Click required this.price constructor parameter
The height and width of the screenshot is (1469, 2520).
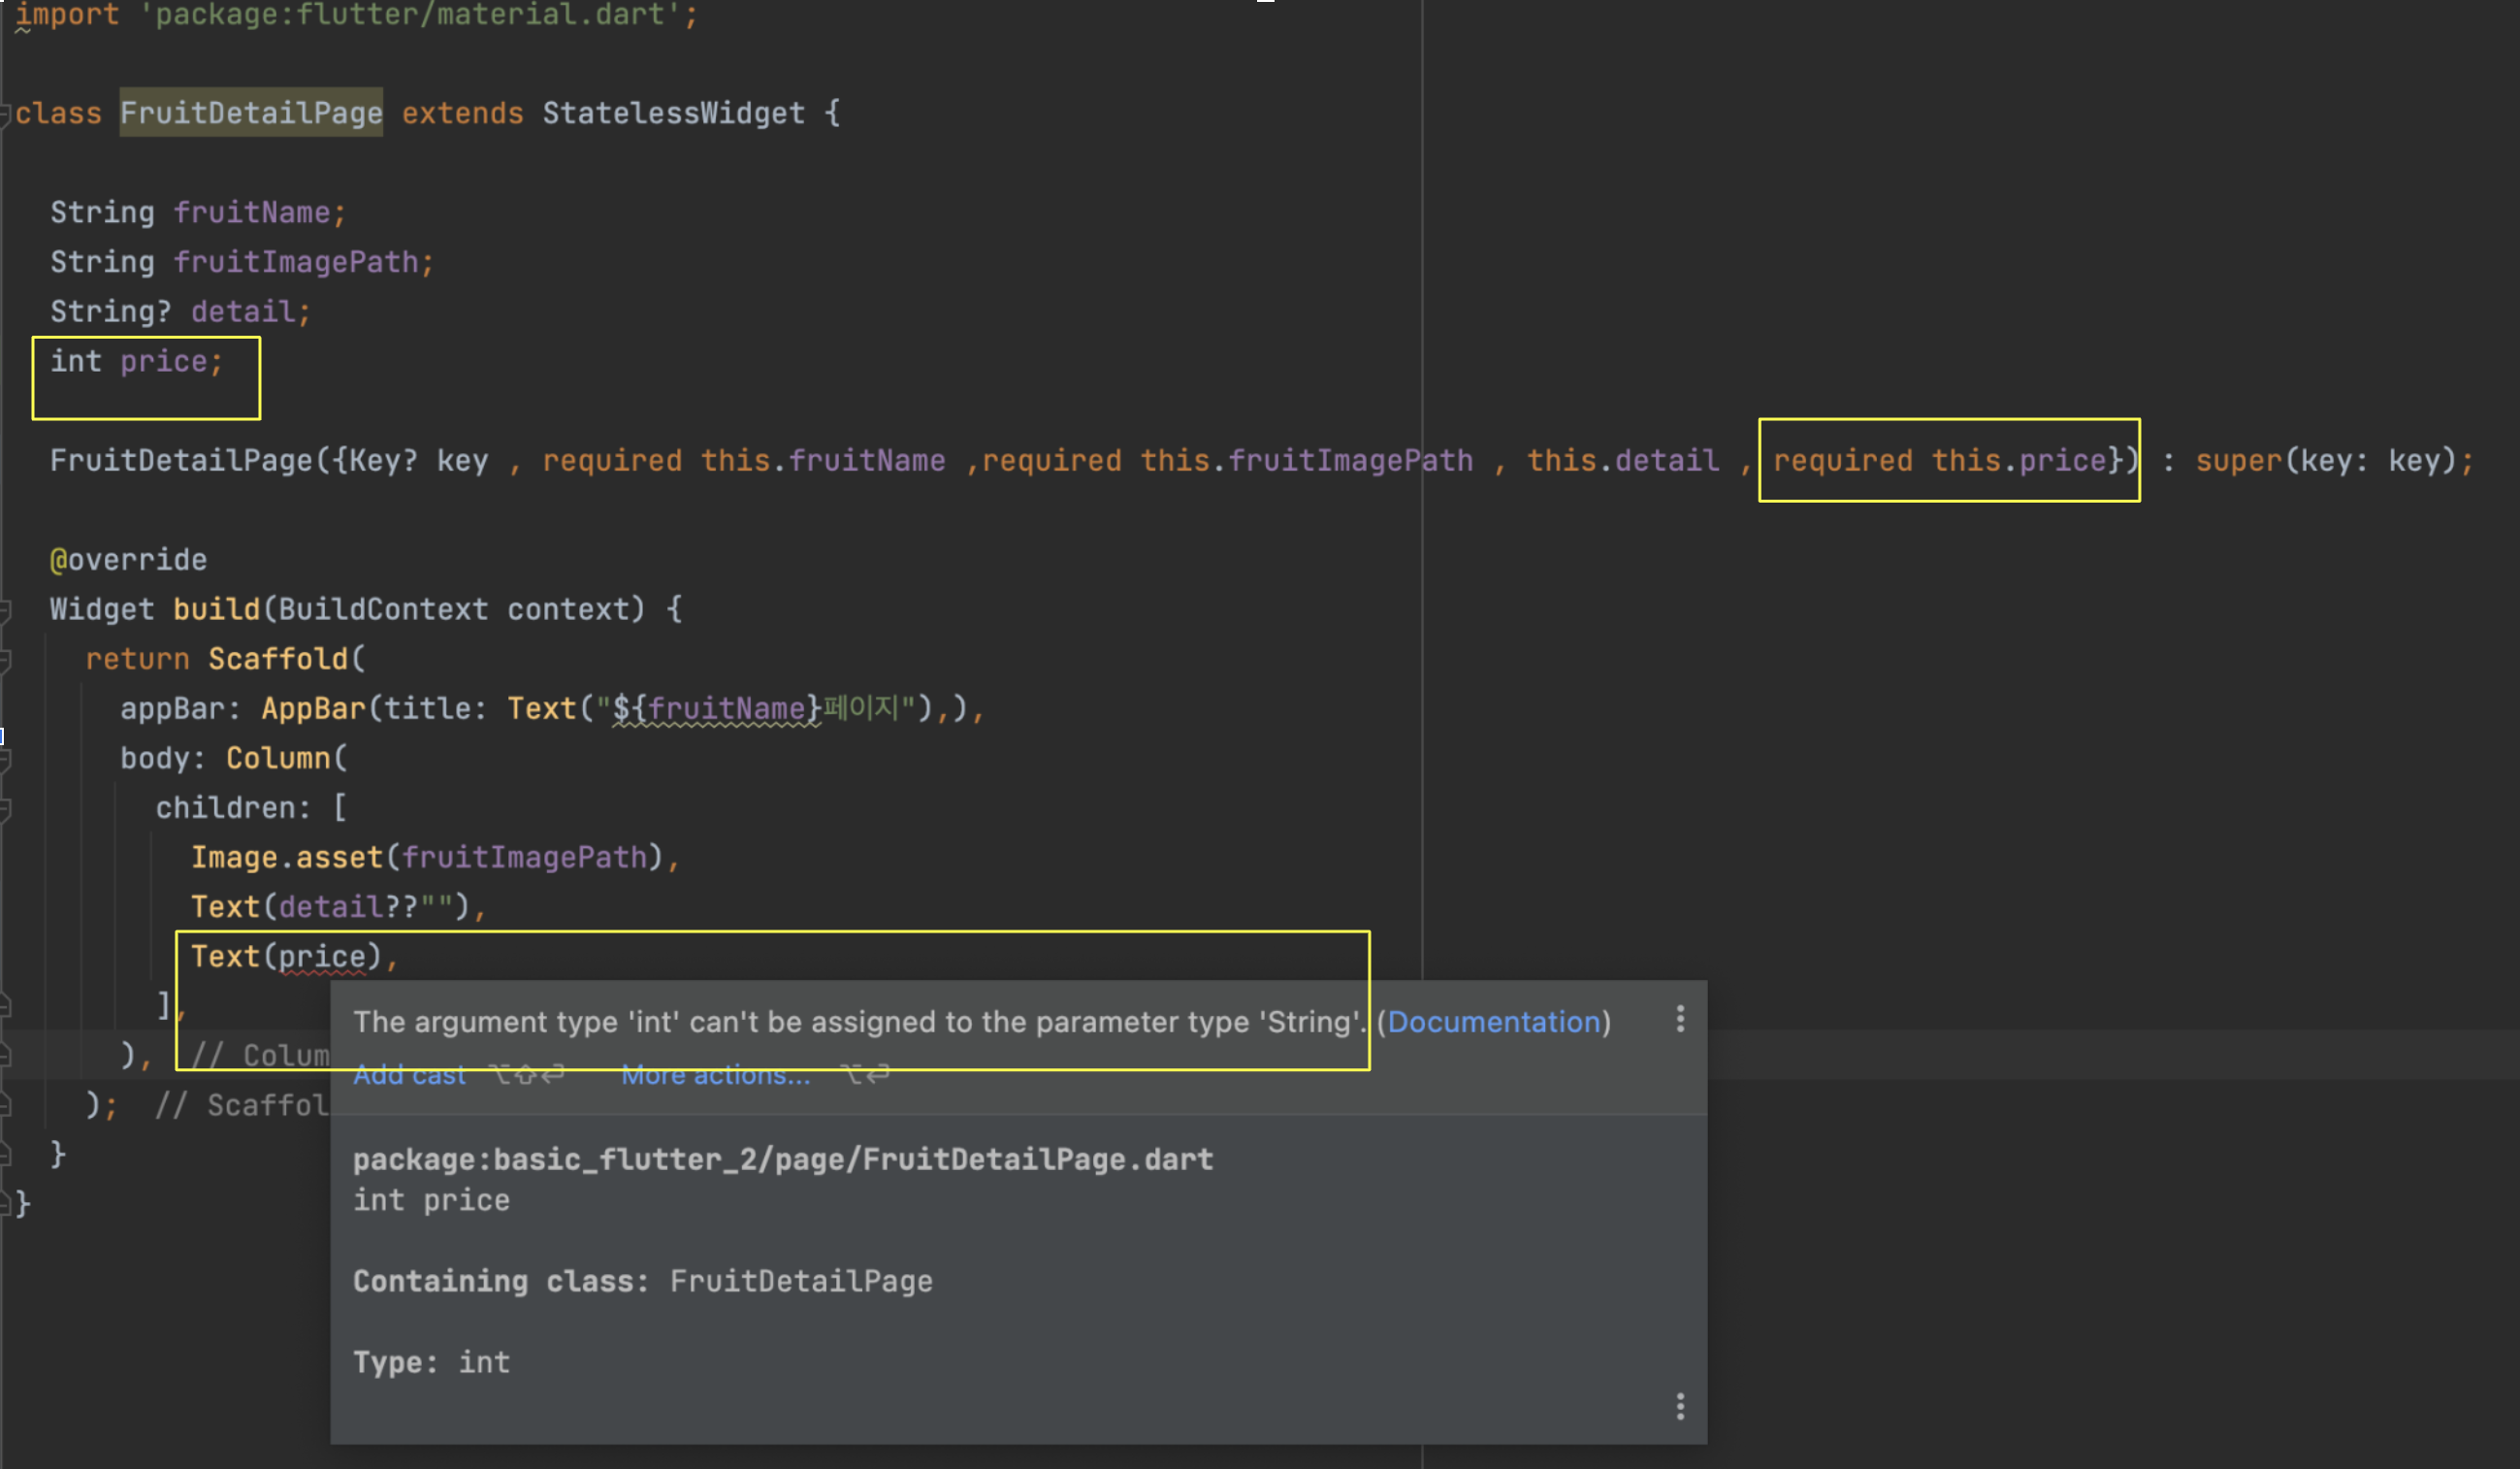pos(1939,461)
